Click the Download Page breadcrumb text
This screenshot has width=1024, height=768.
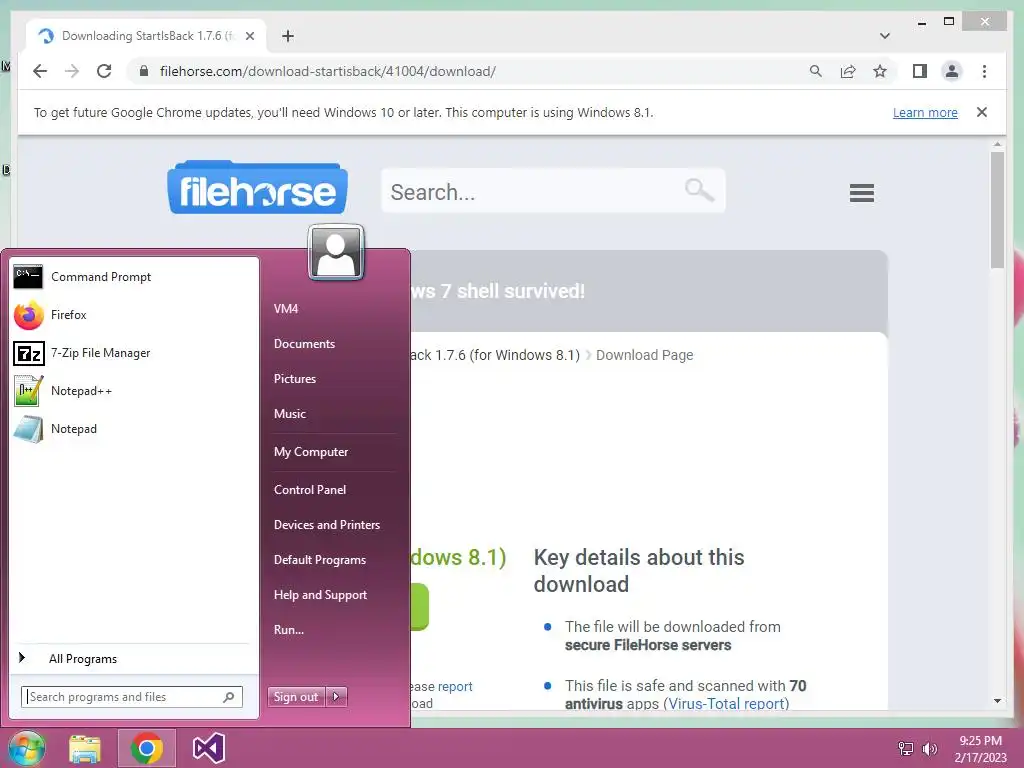pyautogui.click(x=645, y=355)
